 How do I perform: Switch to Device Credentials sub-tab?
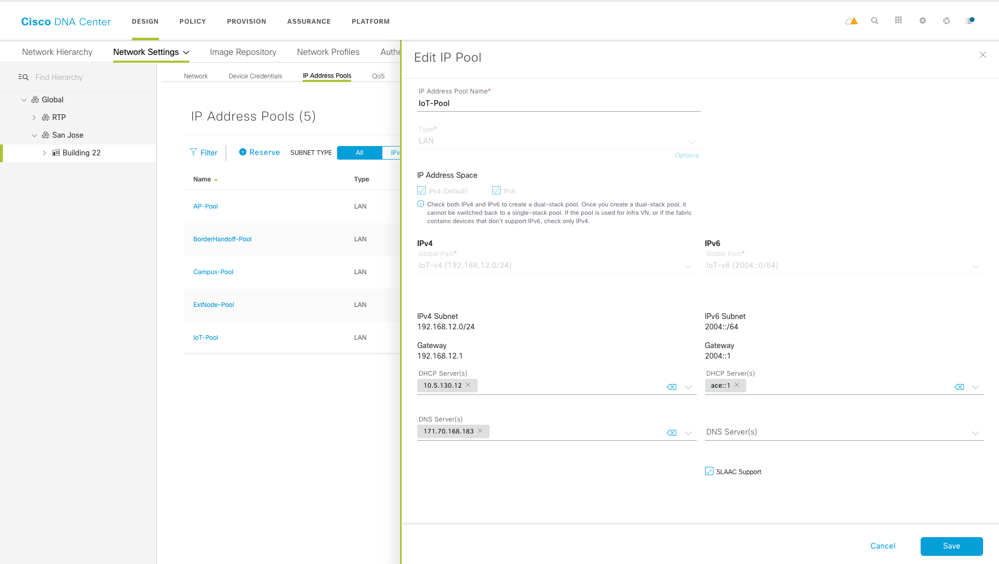255,76
